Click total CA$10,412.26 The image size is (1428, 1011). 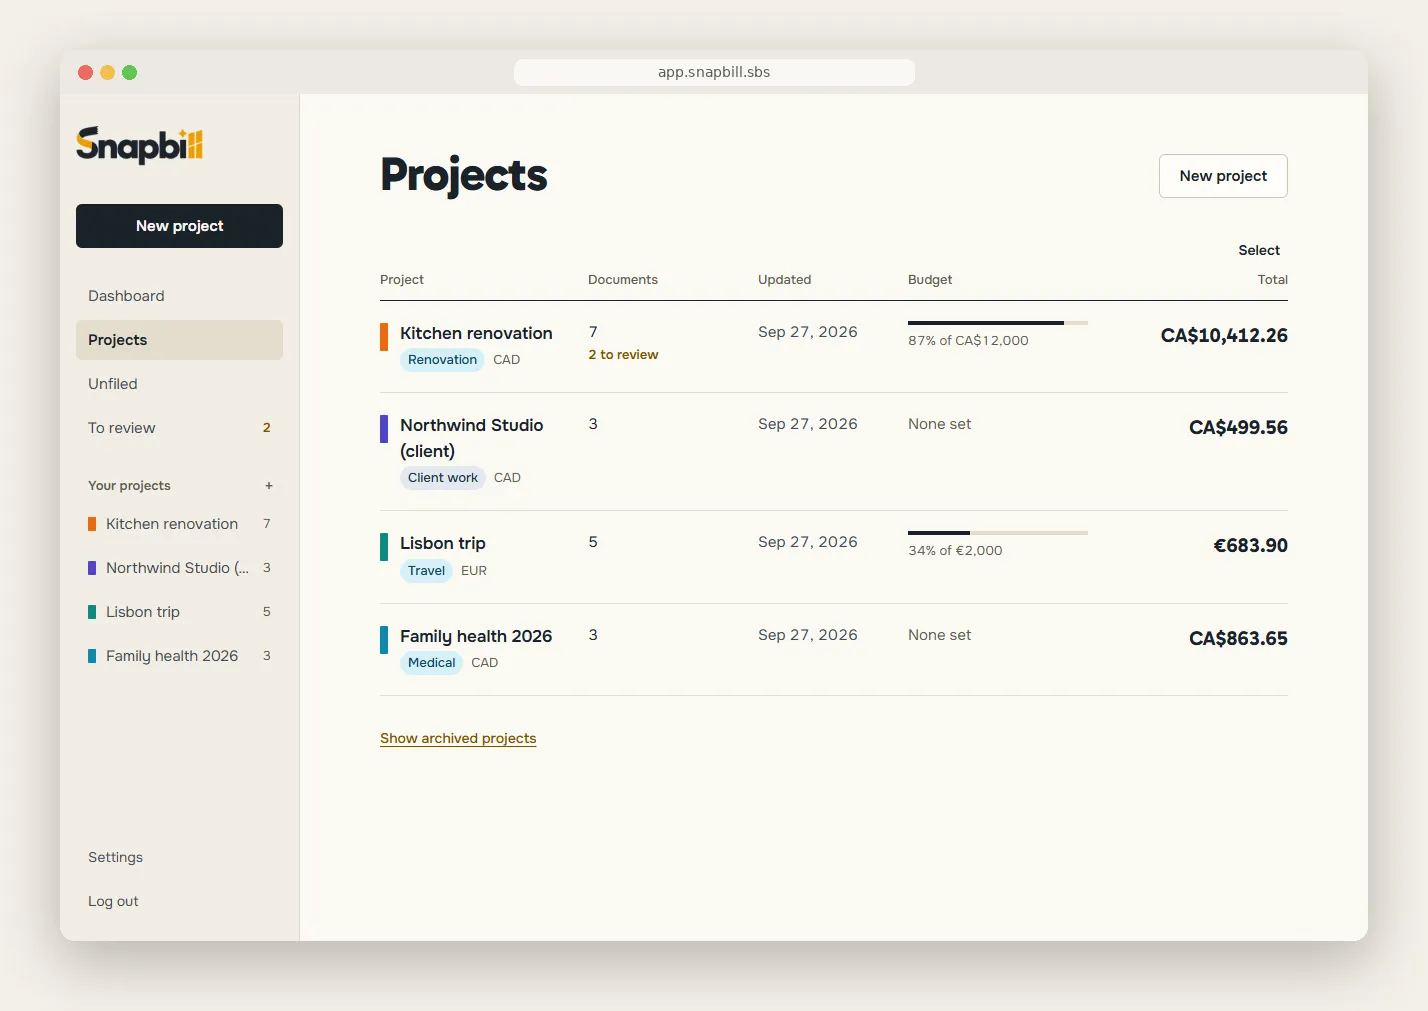pyautogui.click(x=1224, y=336)
